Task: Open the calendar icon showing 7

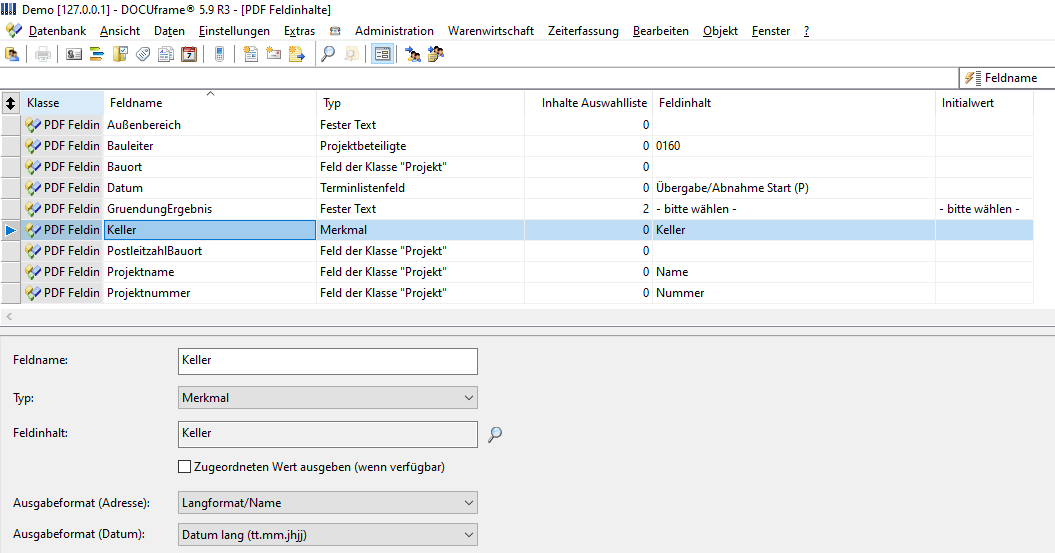Action: click(189, 54)
